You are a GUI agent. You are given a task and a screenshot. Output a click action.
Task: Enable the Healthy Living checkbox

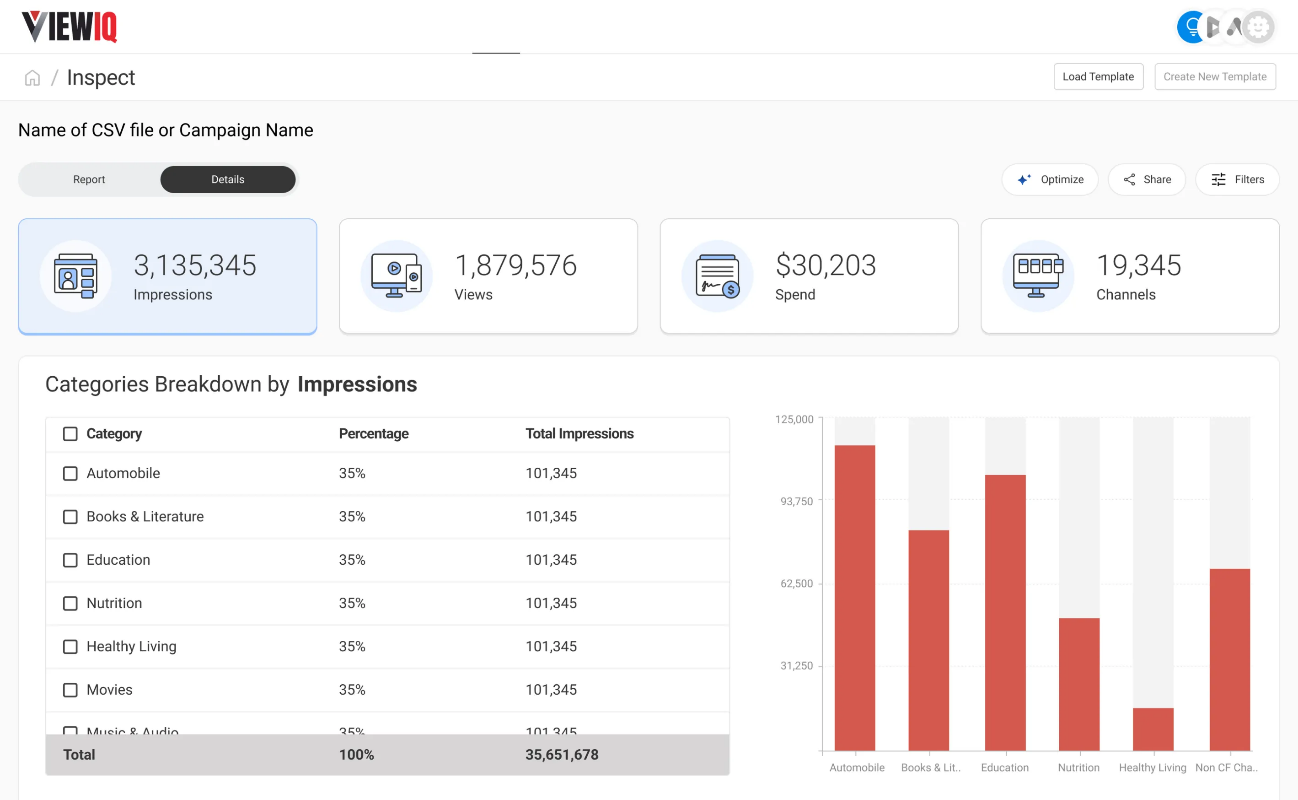(x=70, y=647)
